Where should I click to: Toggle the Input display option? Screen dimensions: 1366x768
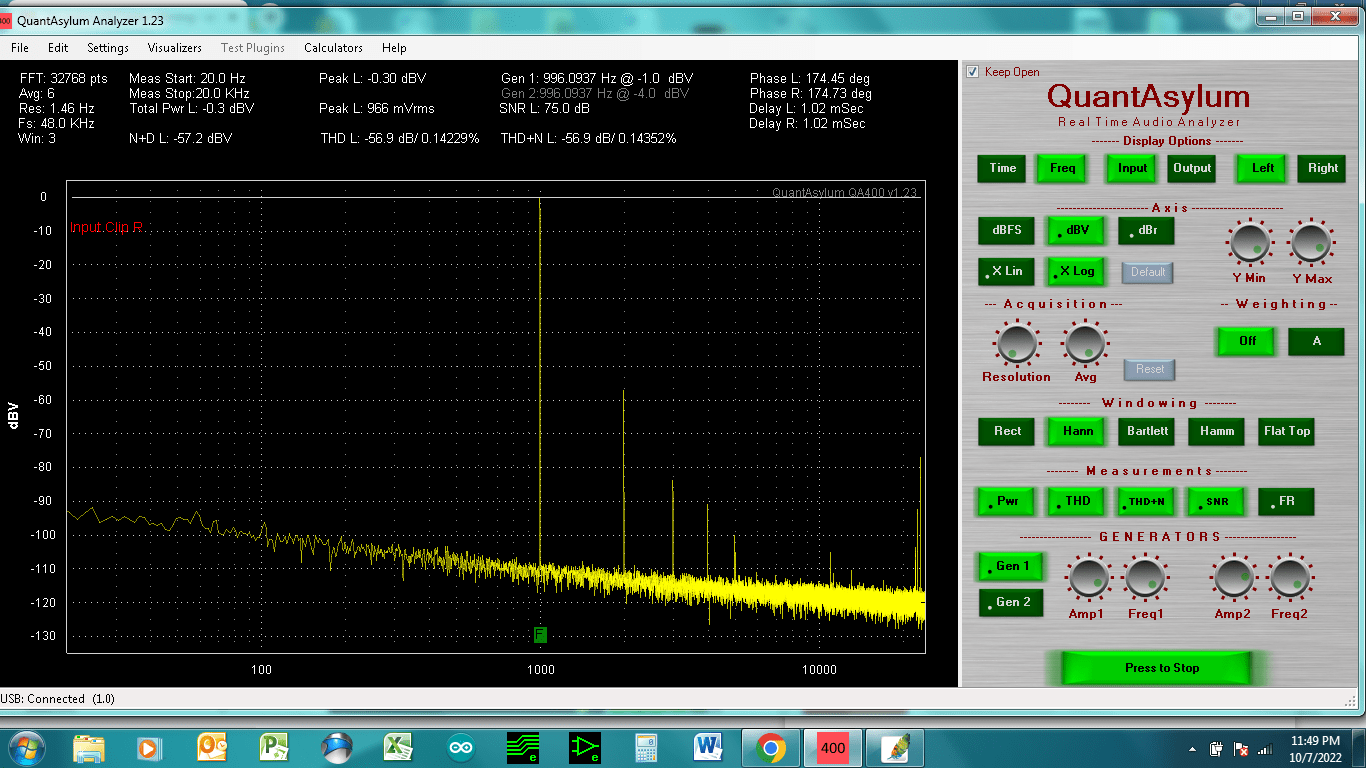tap(1132, 168)
